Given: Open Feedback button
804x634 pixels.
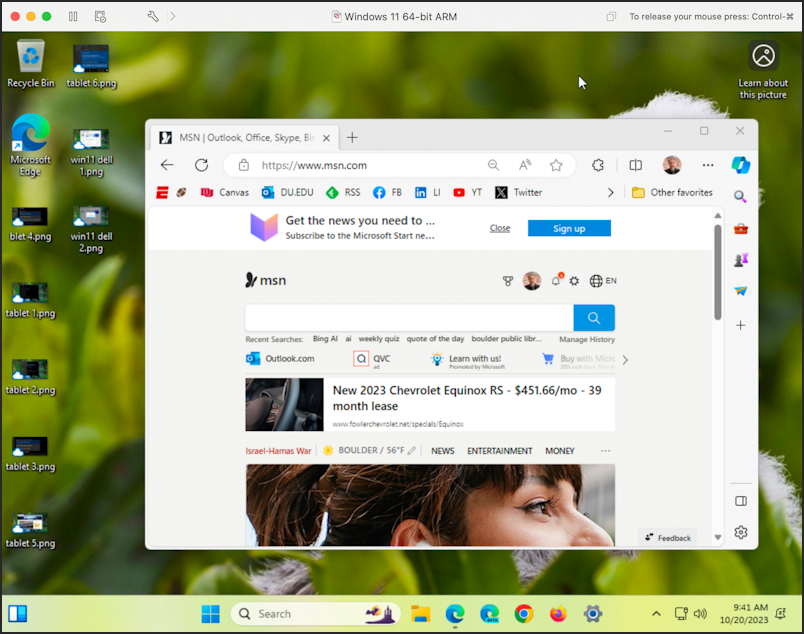Looking at the screenshot, I should [x=668, y=538].
